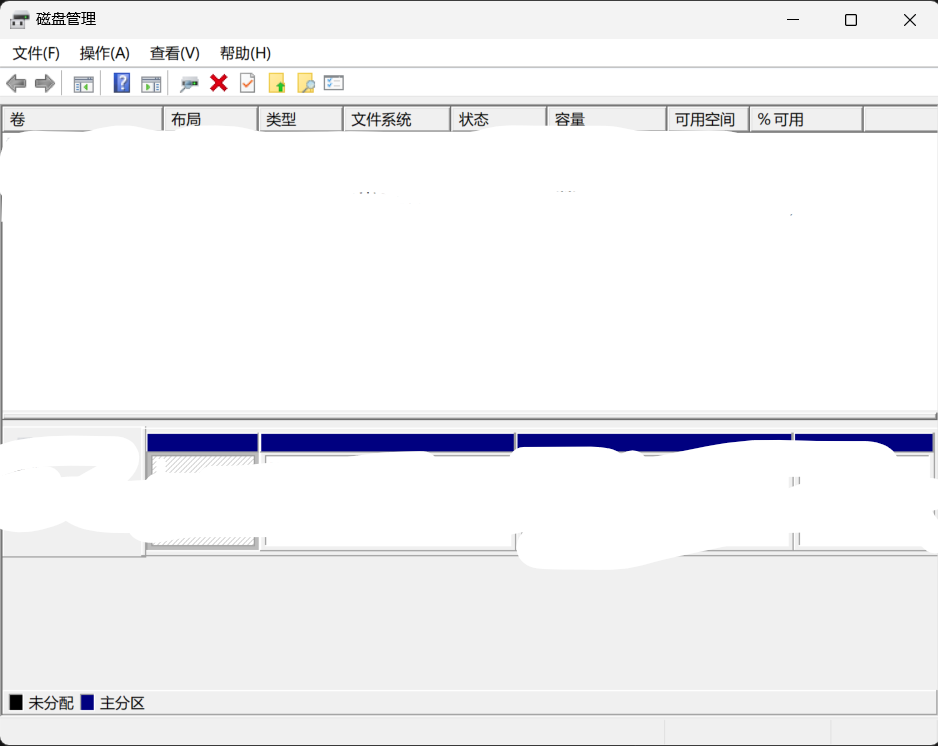938x746 pixels.
Task: Click the Forward navigation arrow
Action: [44, 83]
